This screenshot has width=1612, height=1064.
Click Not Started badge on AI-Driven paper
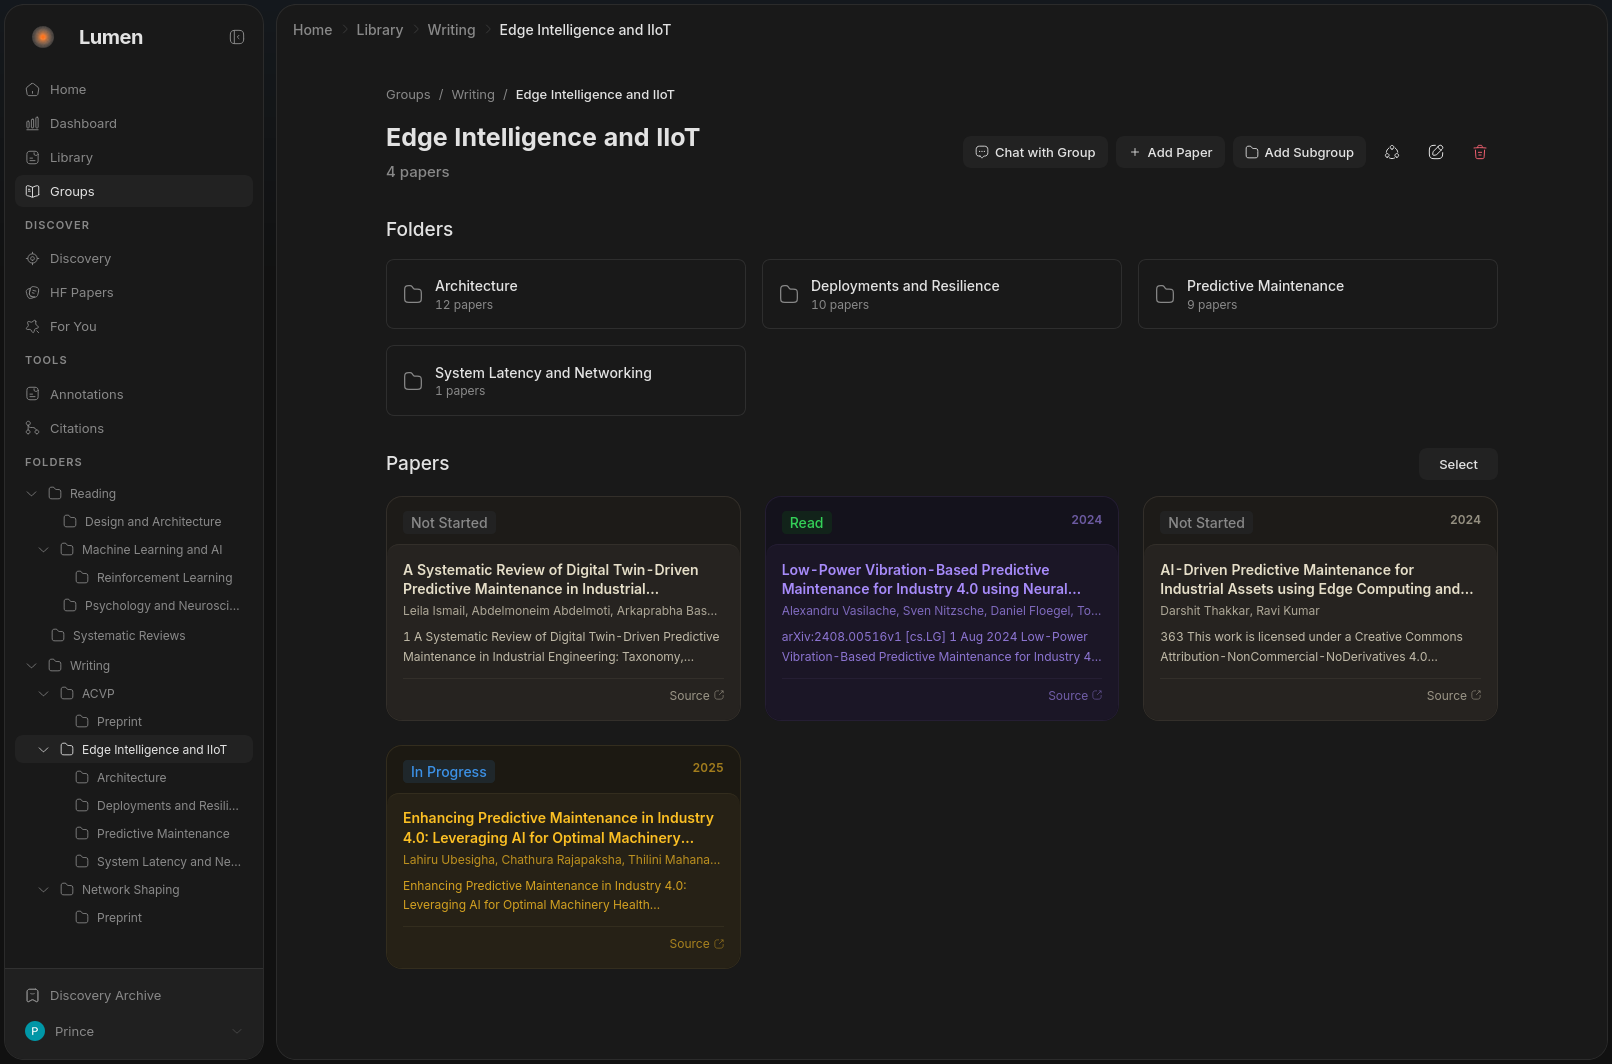point(1206,523)
